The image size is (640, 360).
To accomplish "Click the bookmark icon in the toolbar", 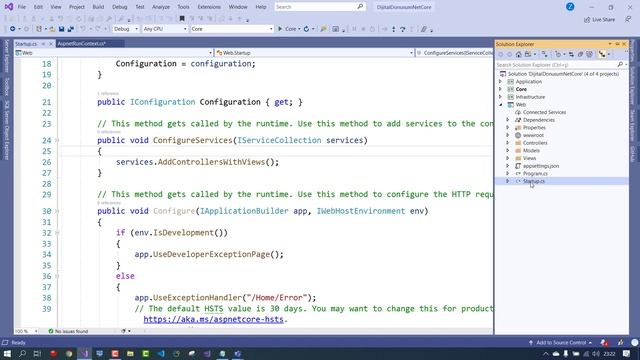I will pyautogui.click(x=182, y=18).
